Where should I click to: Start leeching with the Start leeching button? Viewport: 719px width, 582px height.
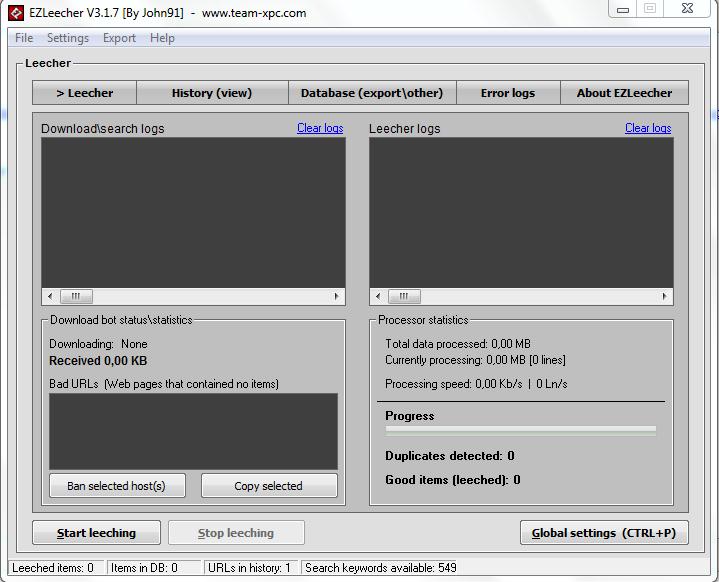(96, 532)
